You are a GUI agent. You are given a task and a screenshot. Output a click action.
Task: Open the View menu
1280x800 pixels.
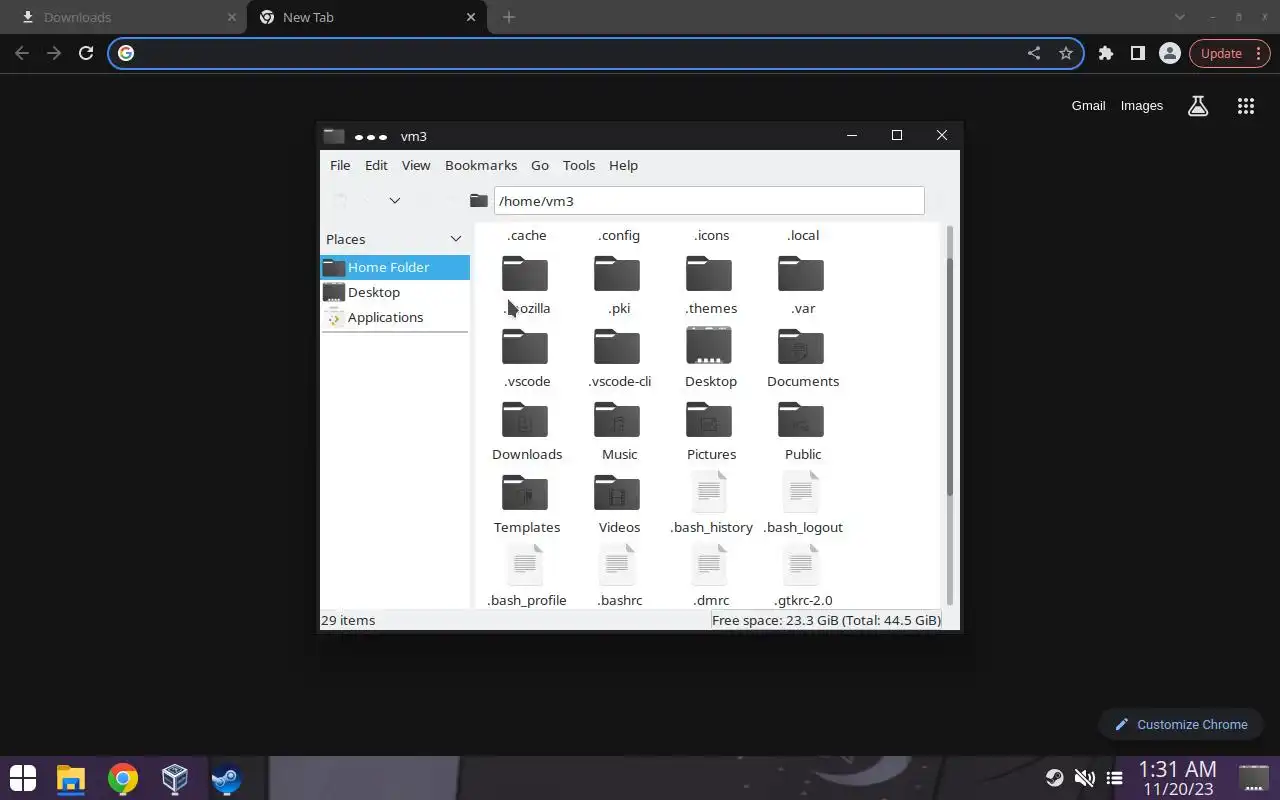pyautogui.click(x=416, y=165)
